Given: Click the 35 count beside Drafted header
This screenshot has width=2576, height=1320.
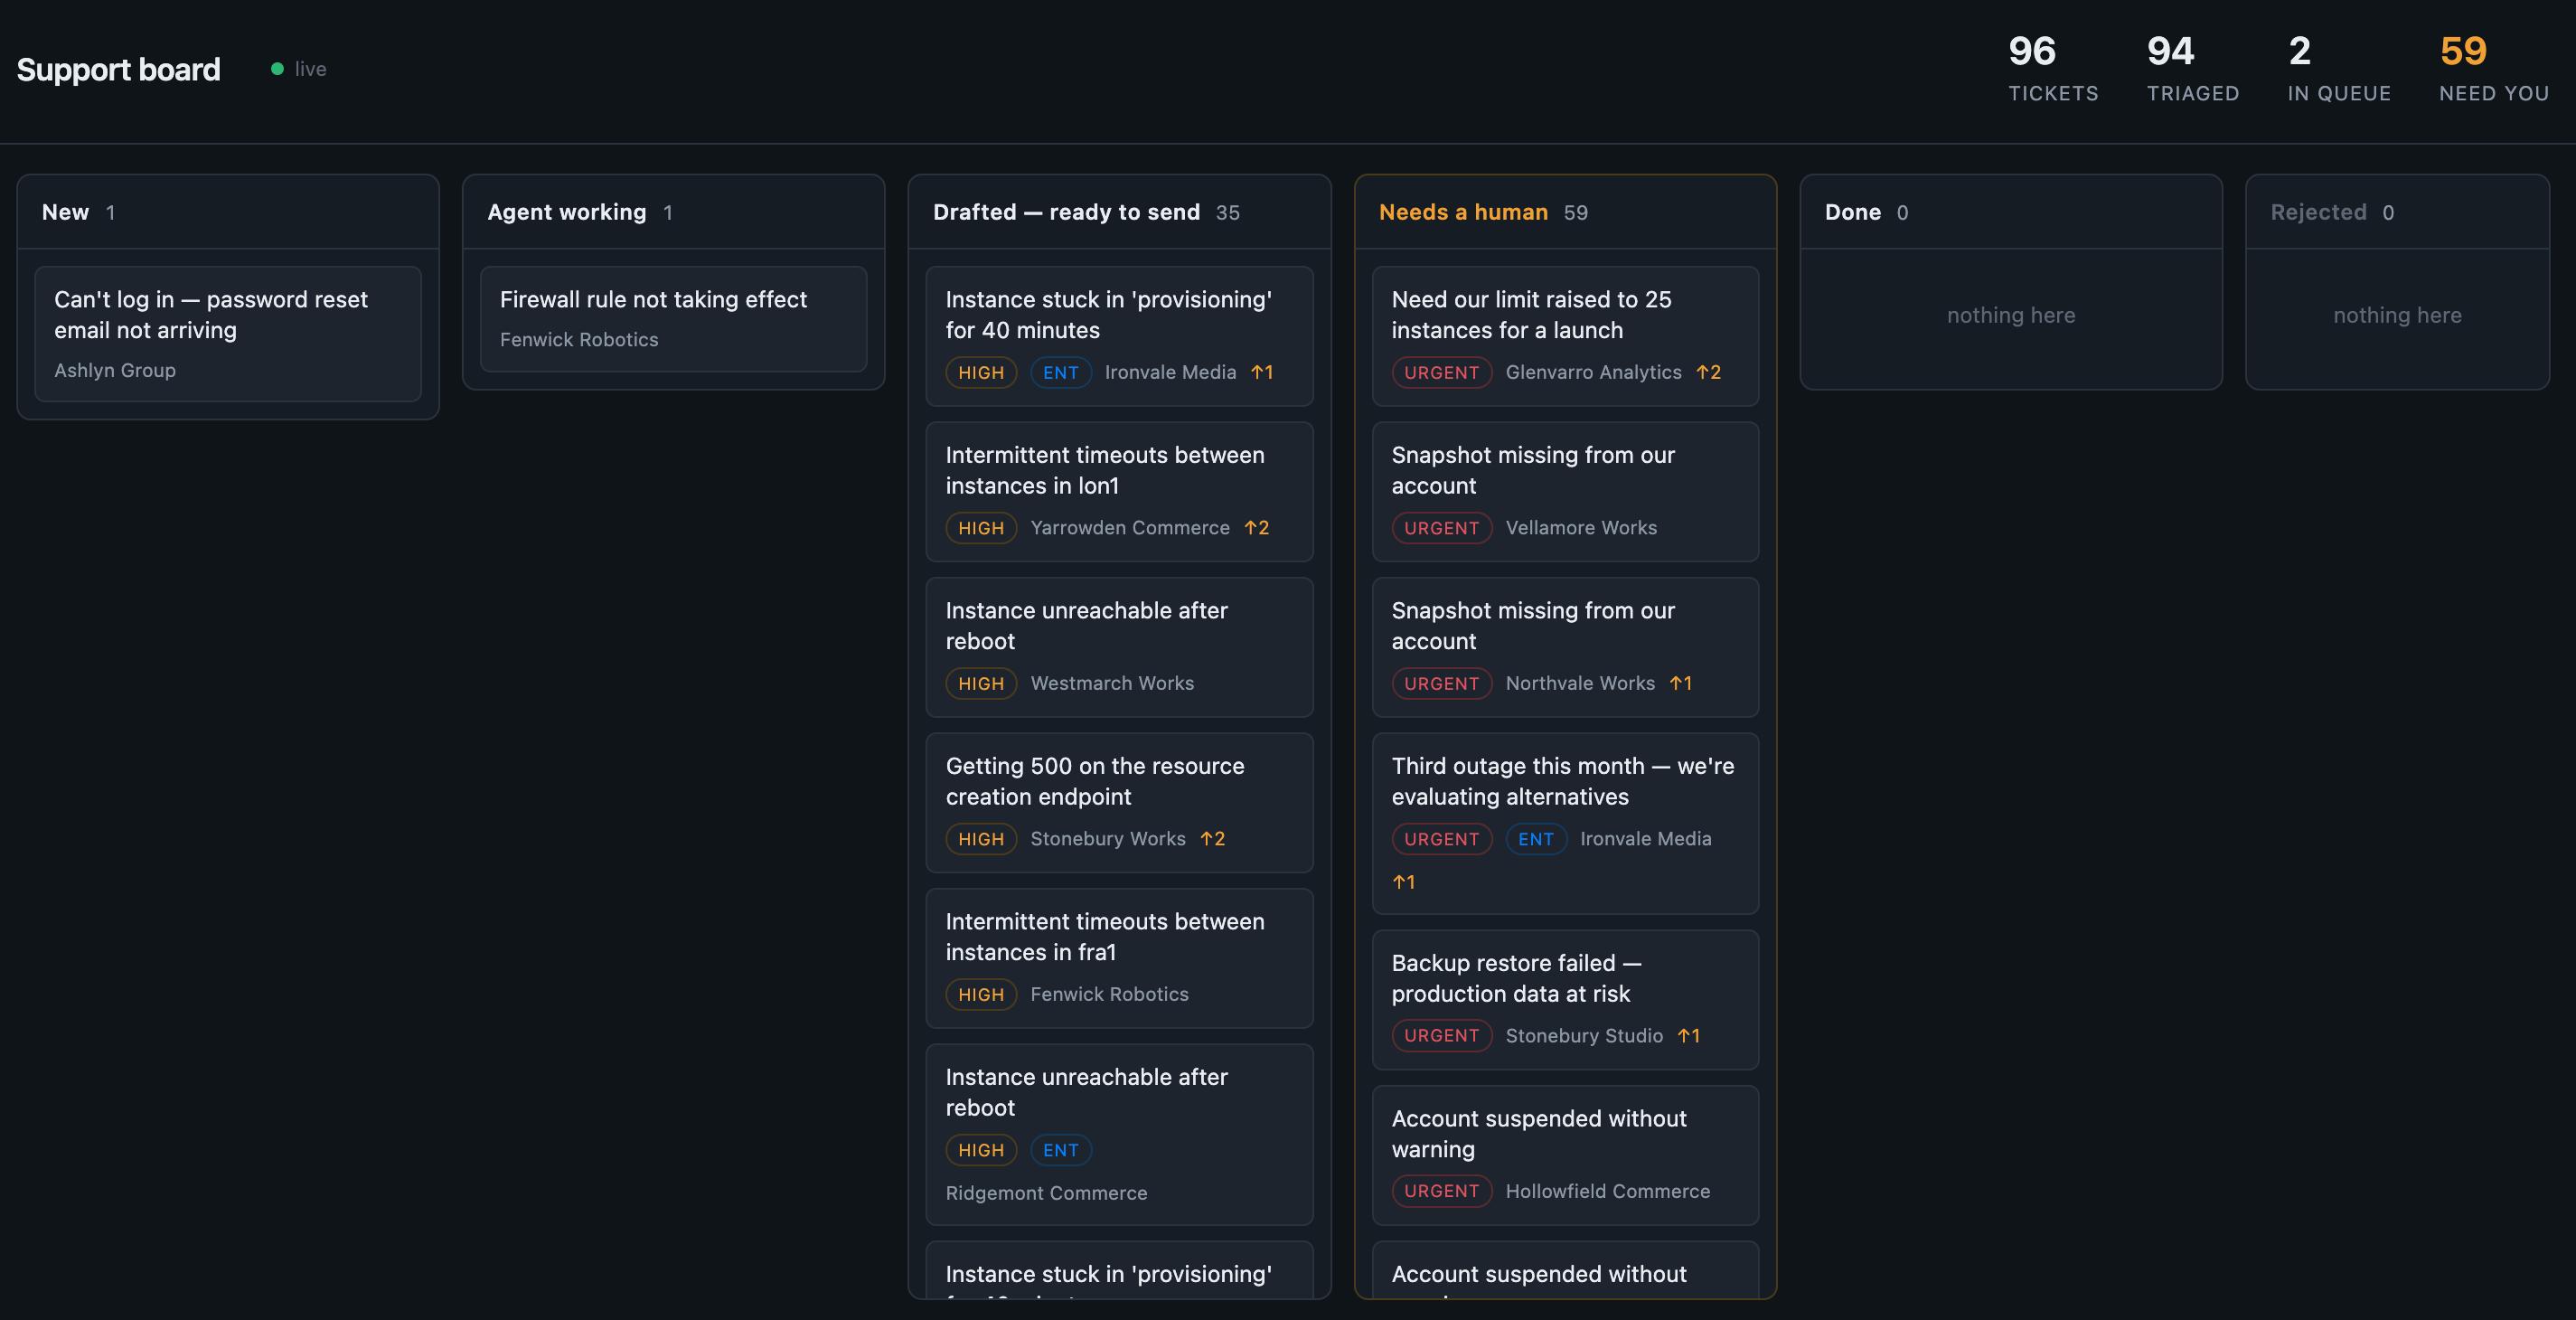Looking at the screenshot, I should click(x=1227, y=213).
